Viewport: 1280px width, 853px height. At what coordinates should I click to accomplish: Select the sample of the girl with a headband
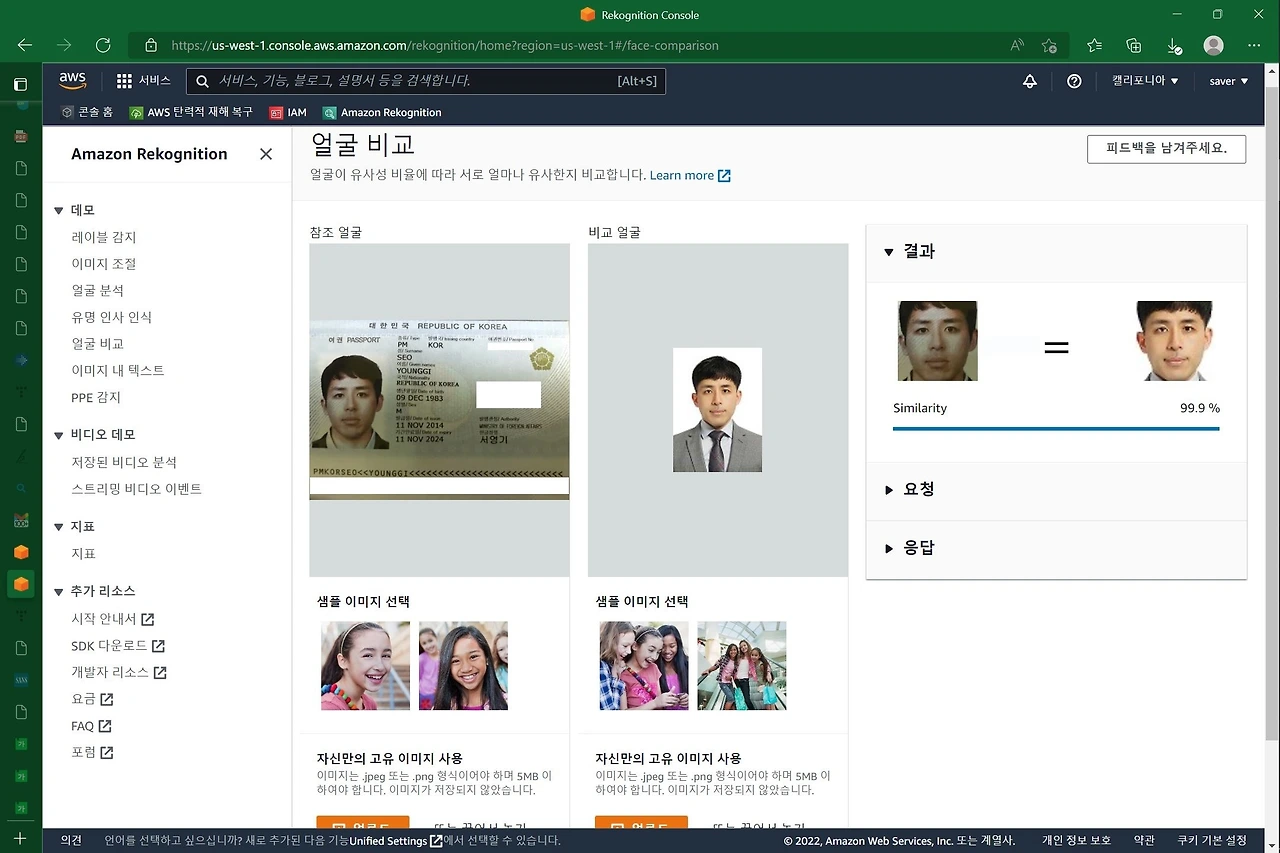pyautogui.click(x=365, y=666)
